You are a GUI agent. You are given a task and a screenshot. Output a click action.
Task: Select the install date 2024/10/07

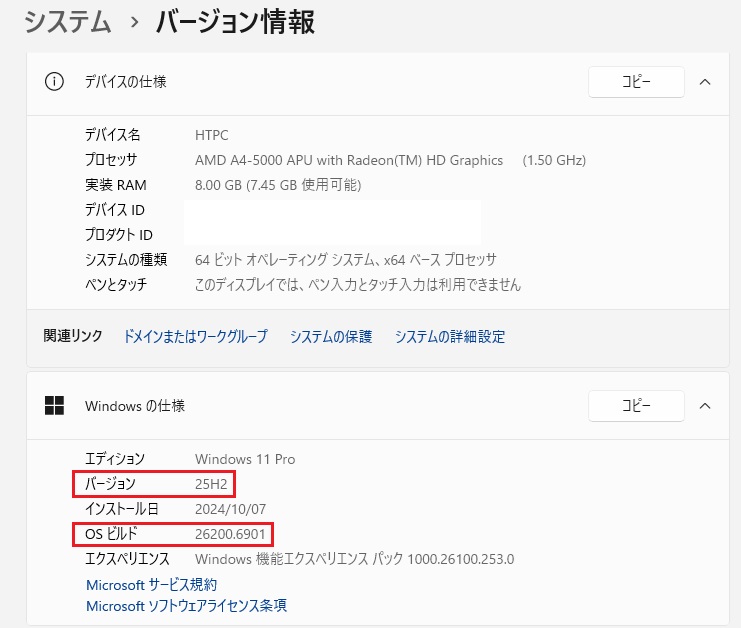coord(230,509)
